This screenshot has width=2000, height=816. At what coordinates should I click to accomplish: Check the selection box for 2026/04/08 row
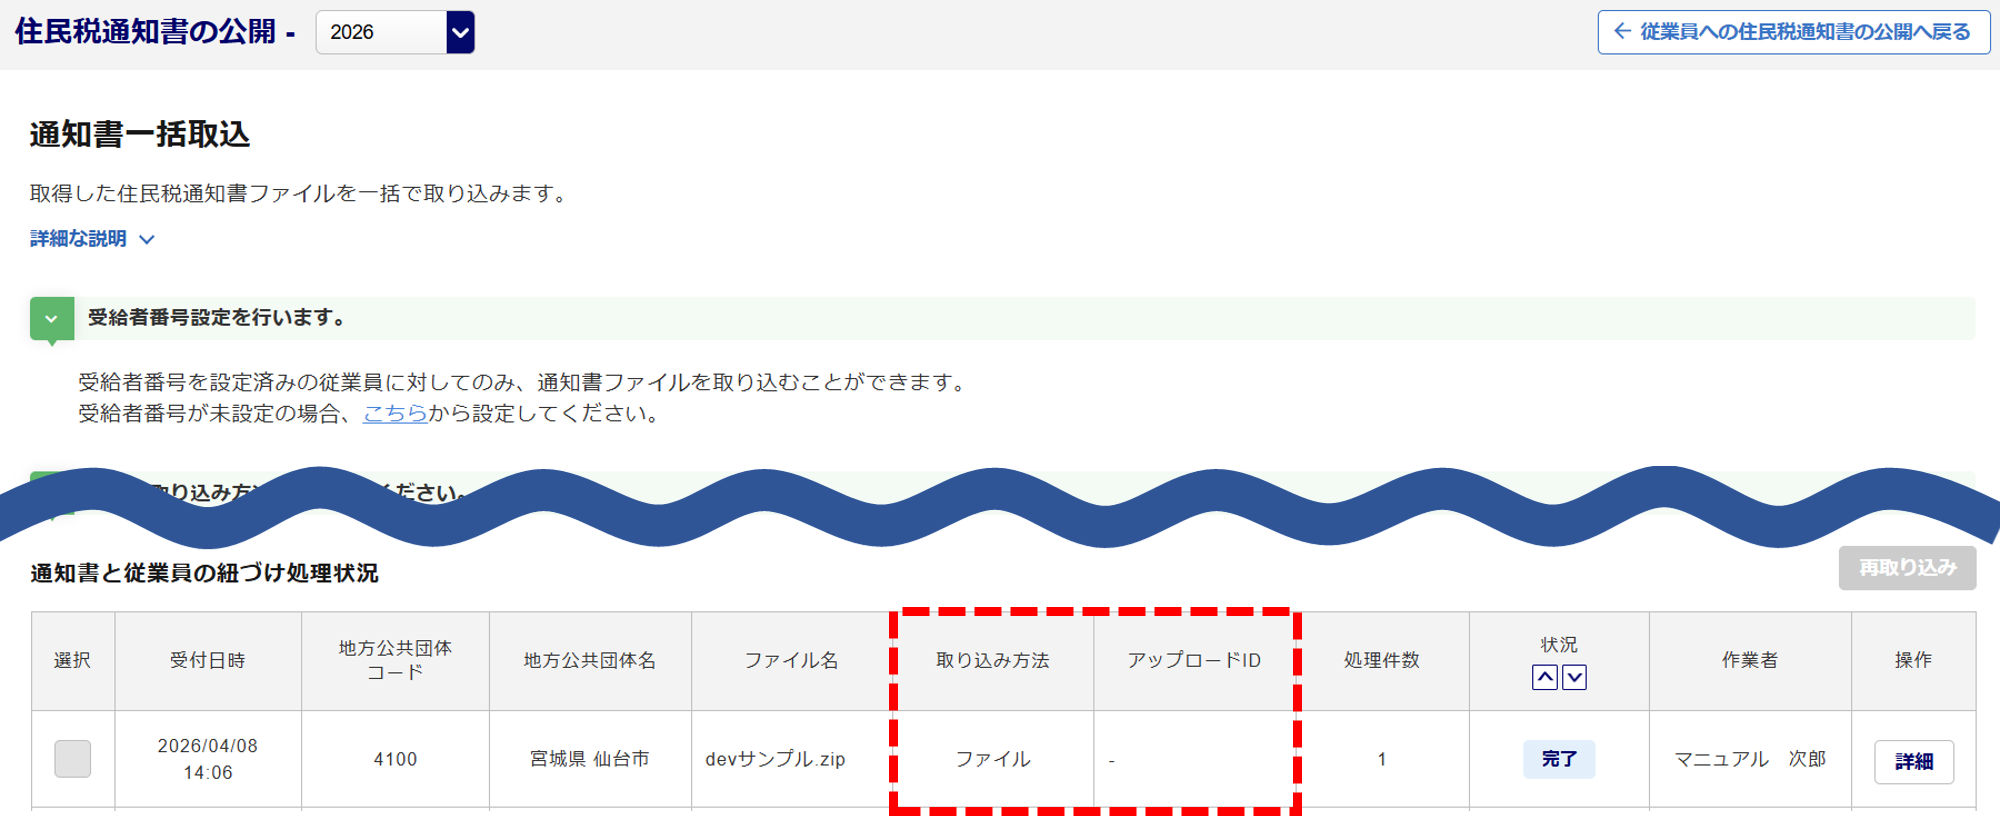(x=73, y=759)
